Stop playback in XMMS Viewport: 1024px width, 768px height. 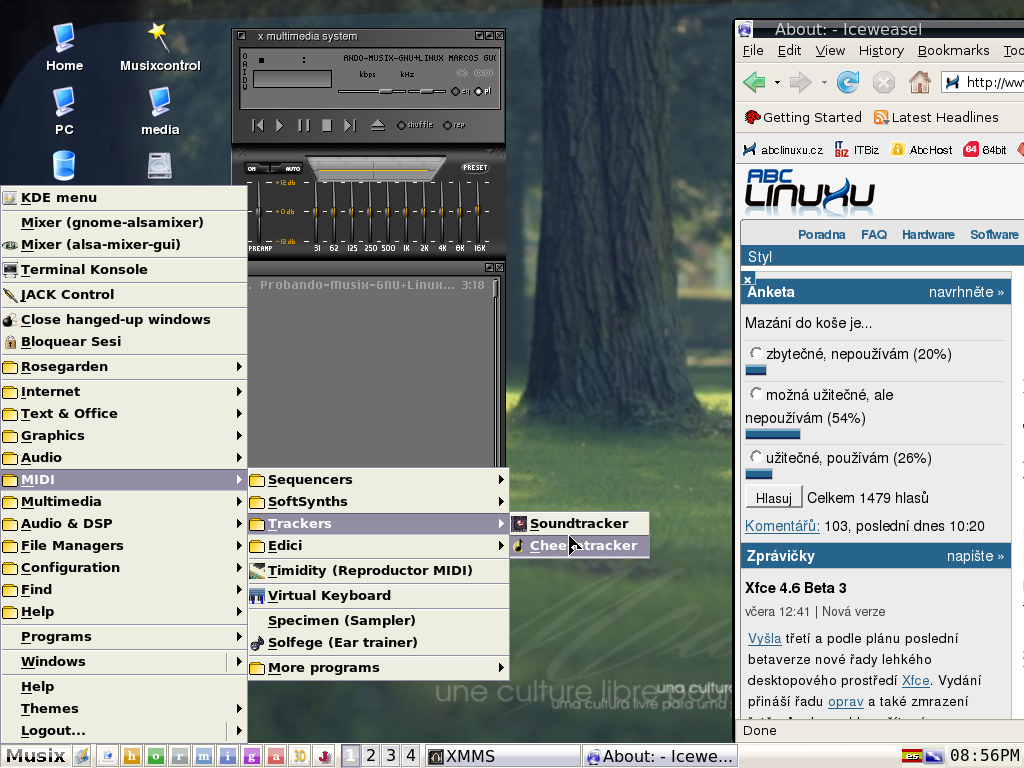click(327, 125)
